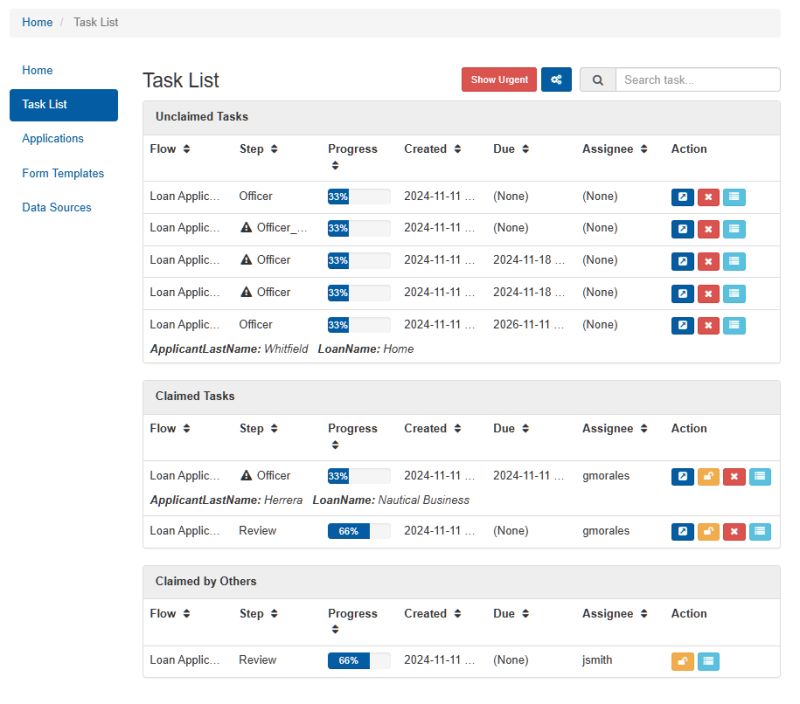Click the ApplicantLastName: Whitfield text
Viewport: 800px width, 704px height.
coord(229,349)
